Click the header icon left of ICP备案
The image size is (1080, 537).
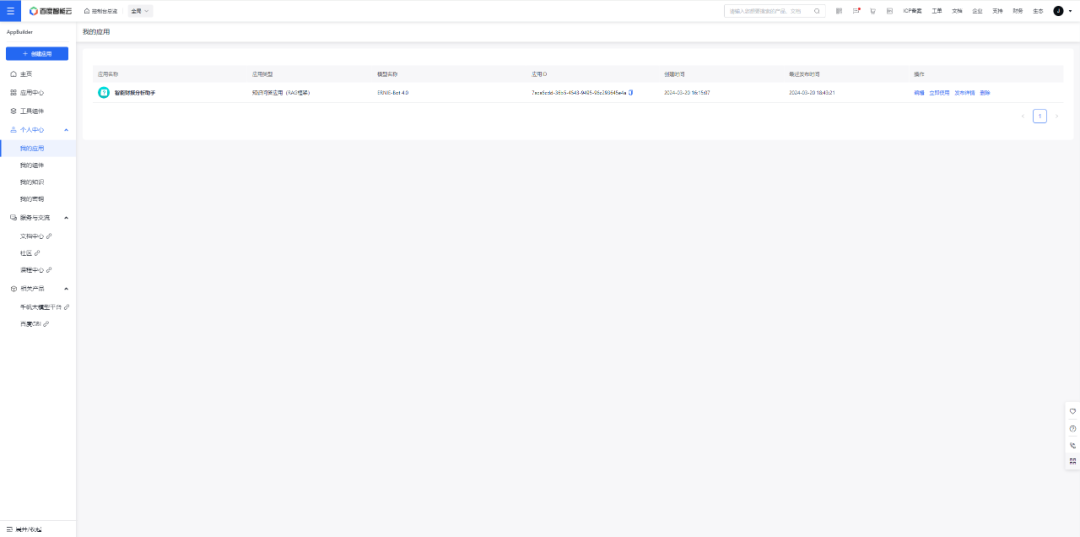890,11
